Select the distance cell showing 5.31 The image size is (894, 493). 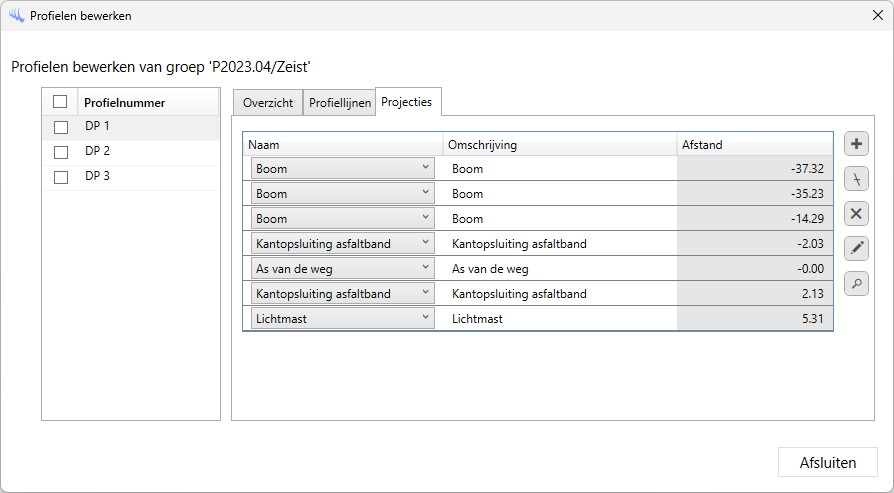(x=754, y=319)
